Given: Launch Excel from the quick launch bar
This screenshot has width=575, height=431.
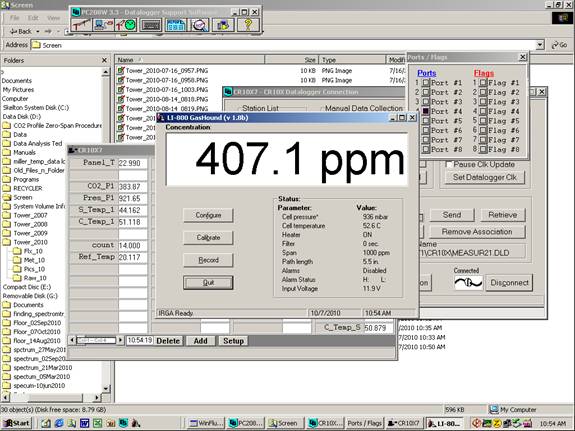Looking at the screenshot, I should click(97, 423).
